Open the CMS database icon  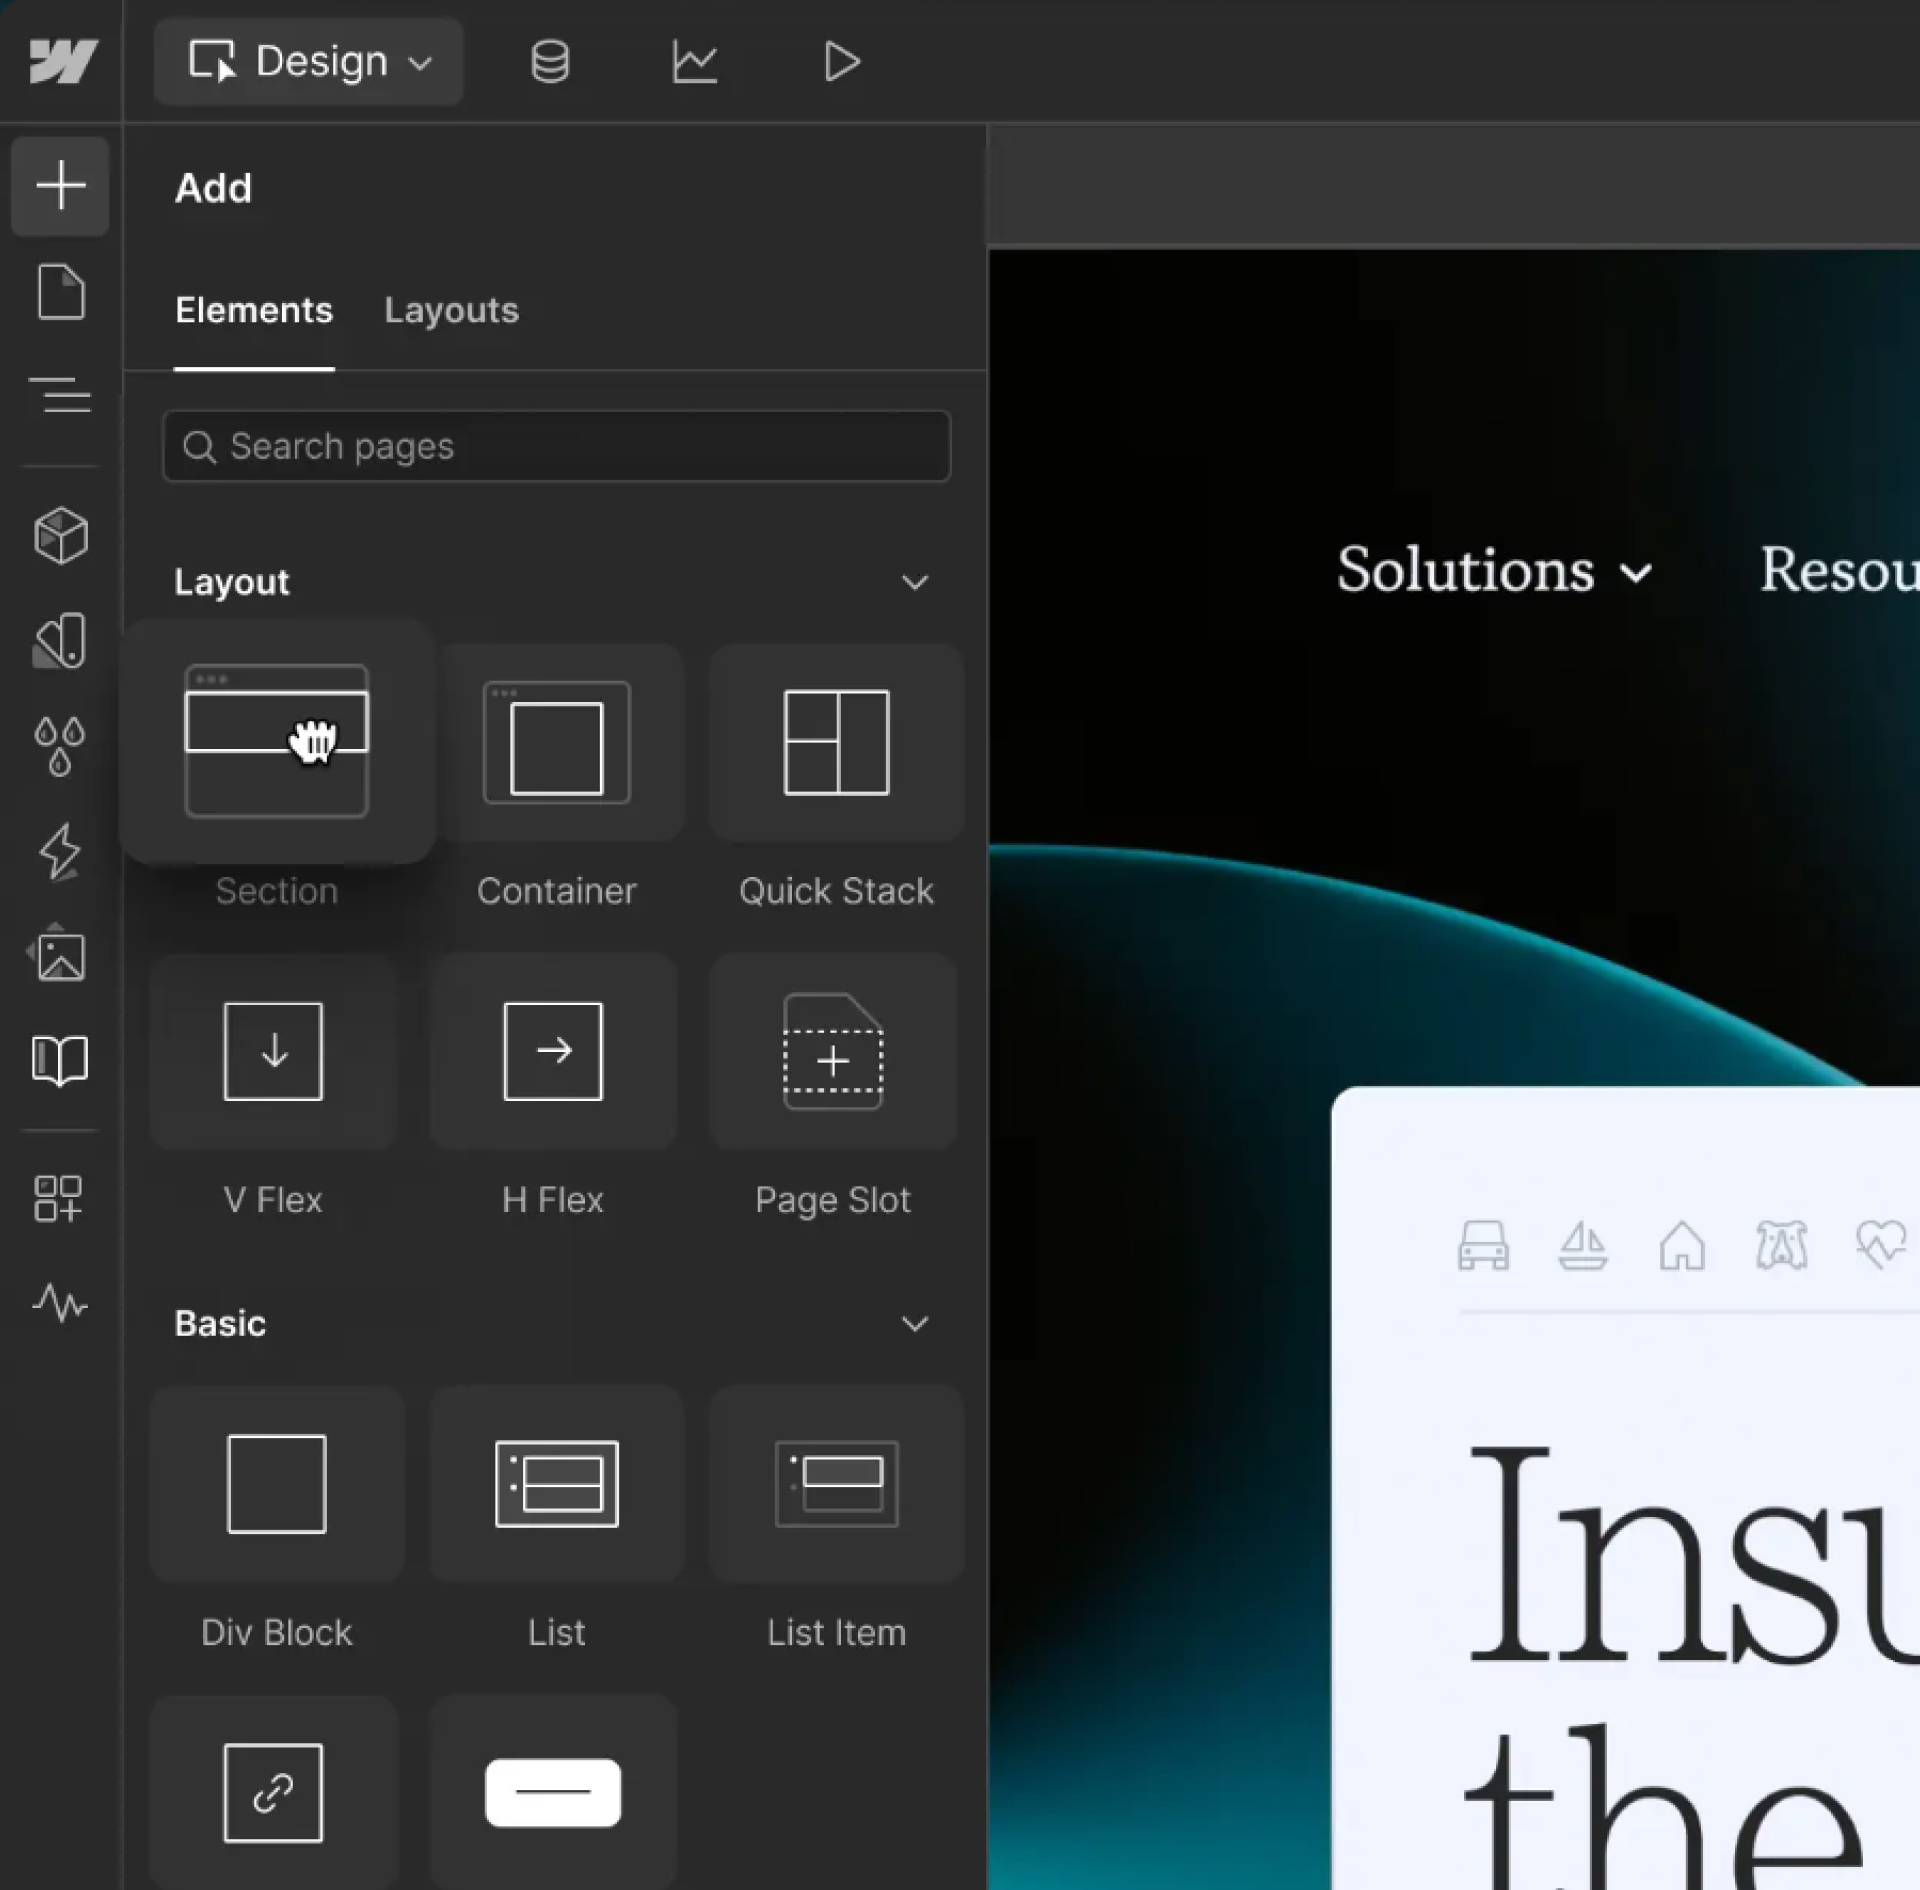coord(549,62)
